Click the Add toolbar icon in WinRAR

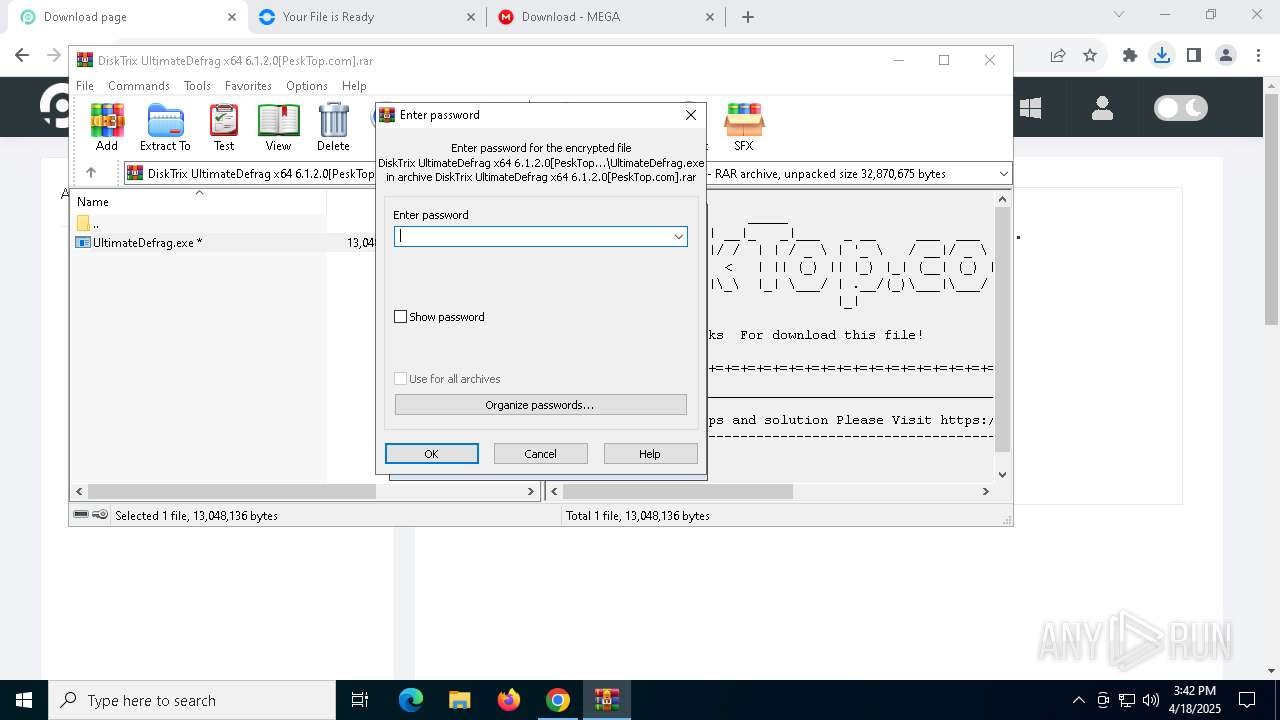107,127
